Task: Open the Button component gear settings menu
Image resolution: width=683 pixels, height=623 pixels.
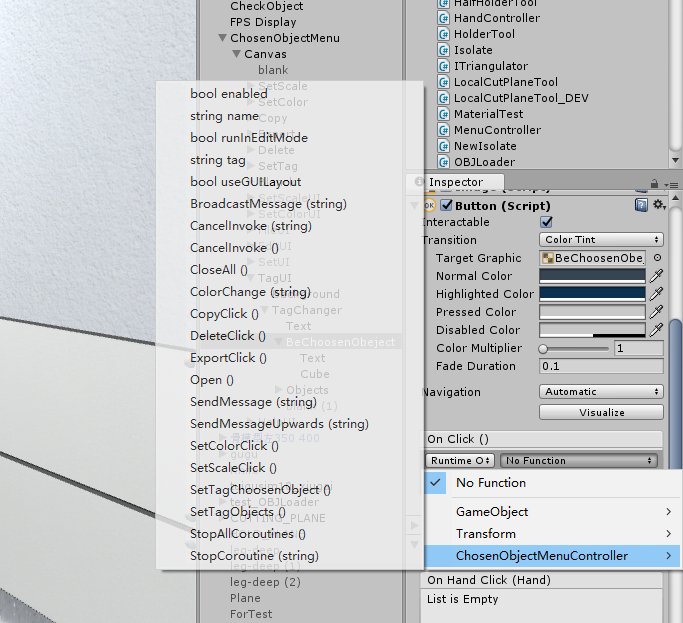Action: (x=659, y=205)
